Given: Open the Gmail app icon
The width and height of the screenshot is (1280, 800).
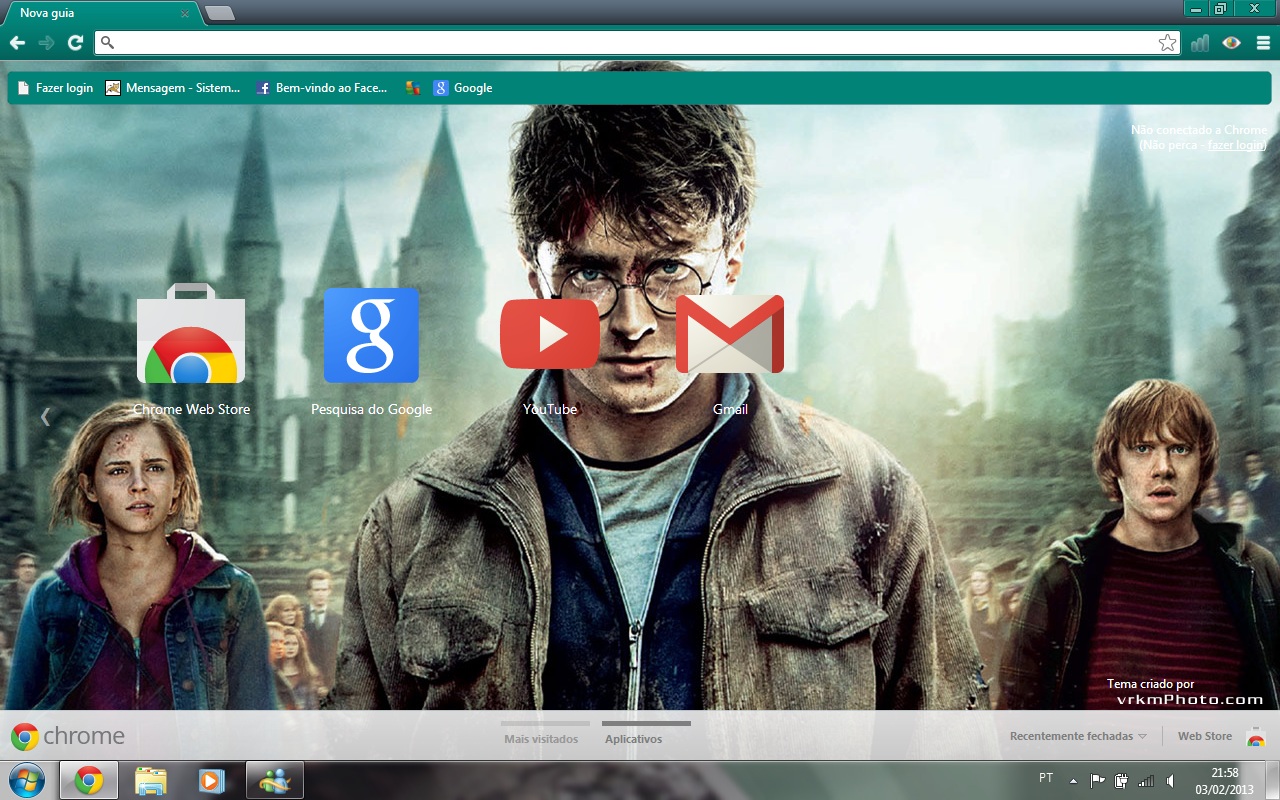Looking at the screenshot, I should [x=730, y=334].
